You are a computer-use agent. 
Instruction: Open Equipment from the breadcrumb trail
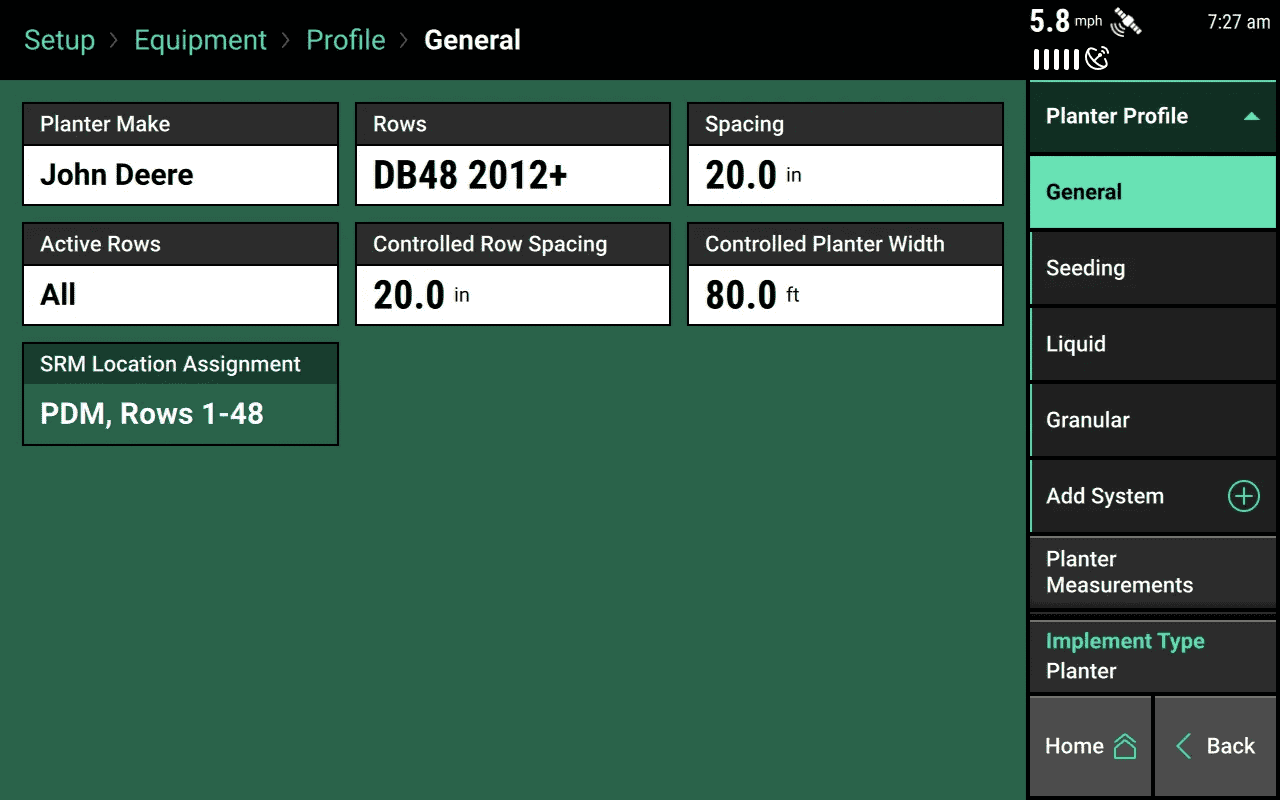pyautogui.click(x=200, y=39)
